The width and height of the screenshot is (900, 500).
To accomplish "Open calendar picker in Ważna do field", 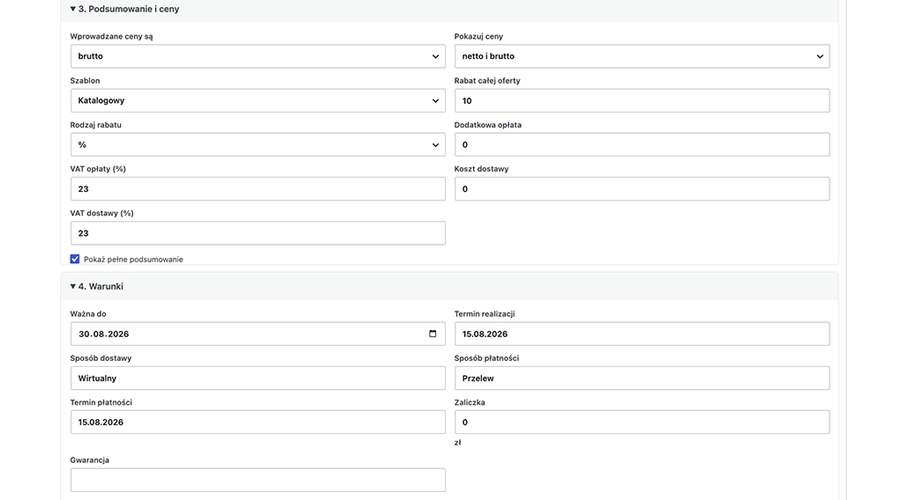I will tap(433, 334).
